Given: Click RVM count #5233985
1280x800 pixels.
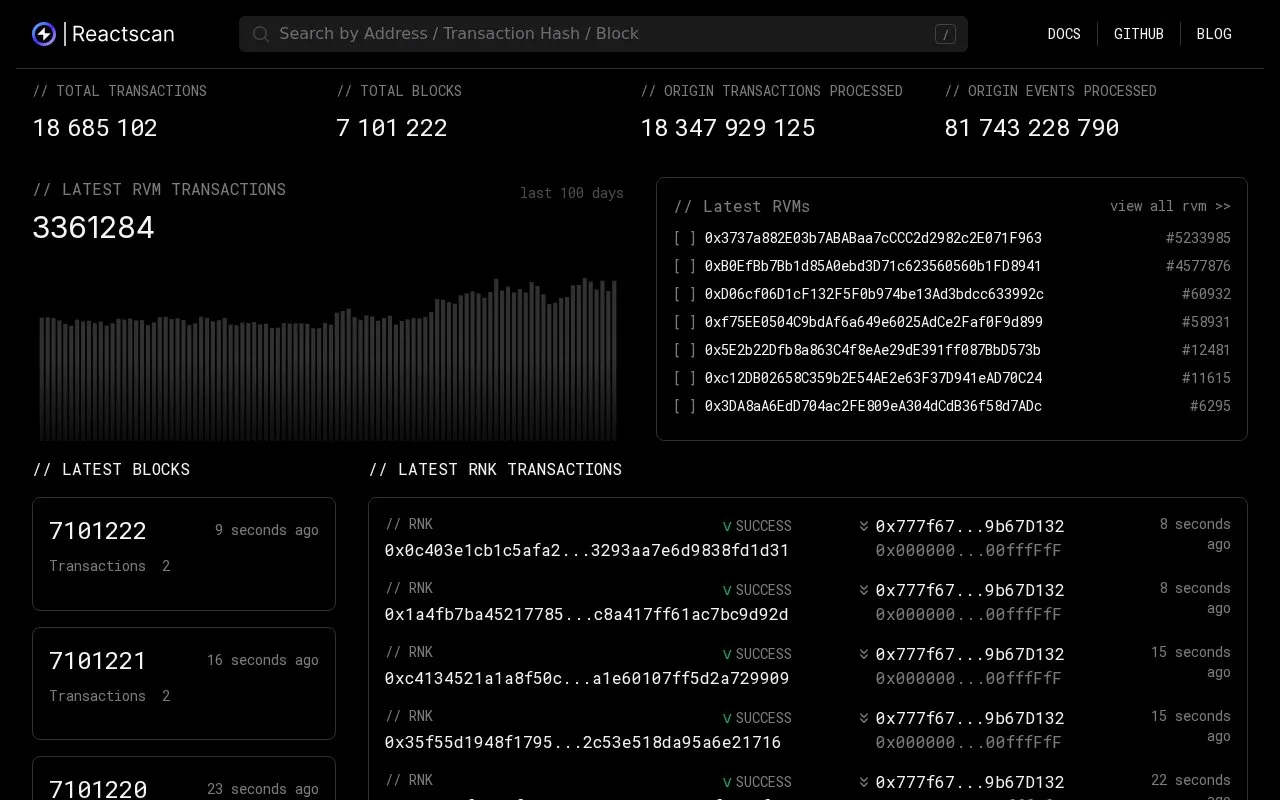Looking at the screenshot, I should click(1198, 238).
